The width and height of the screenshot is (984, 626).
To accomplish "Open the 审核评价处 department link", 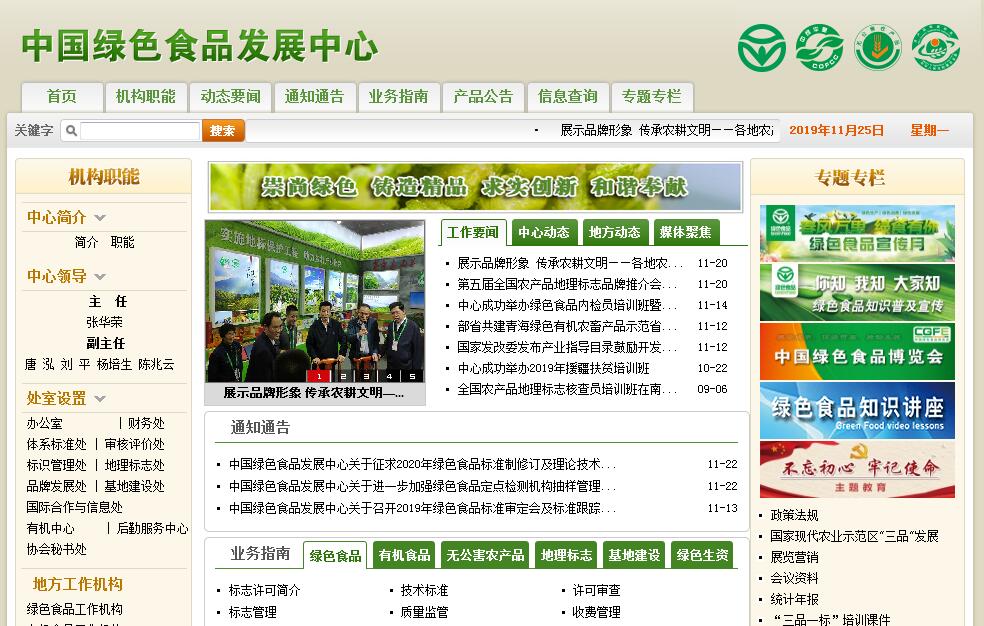I will coord(134,444).
